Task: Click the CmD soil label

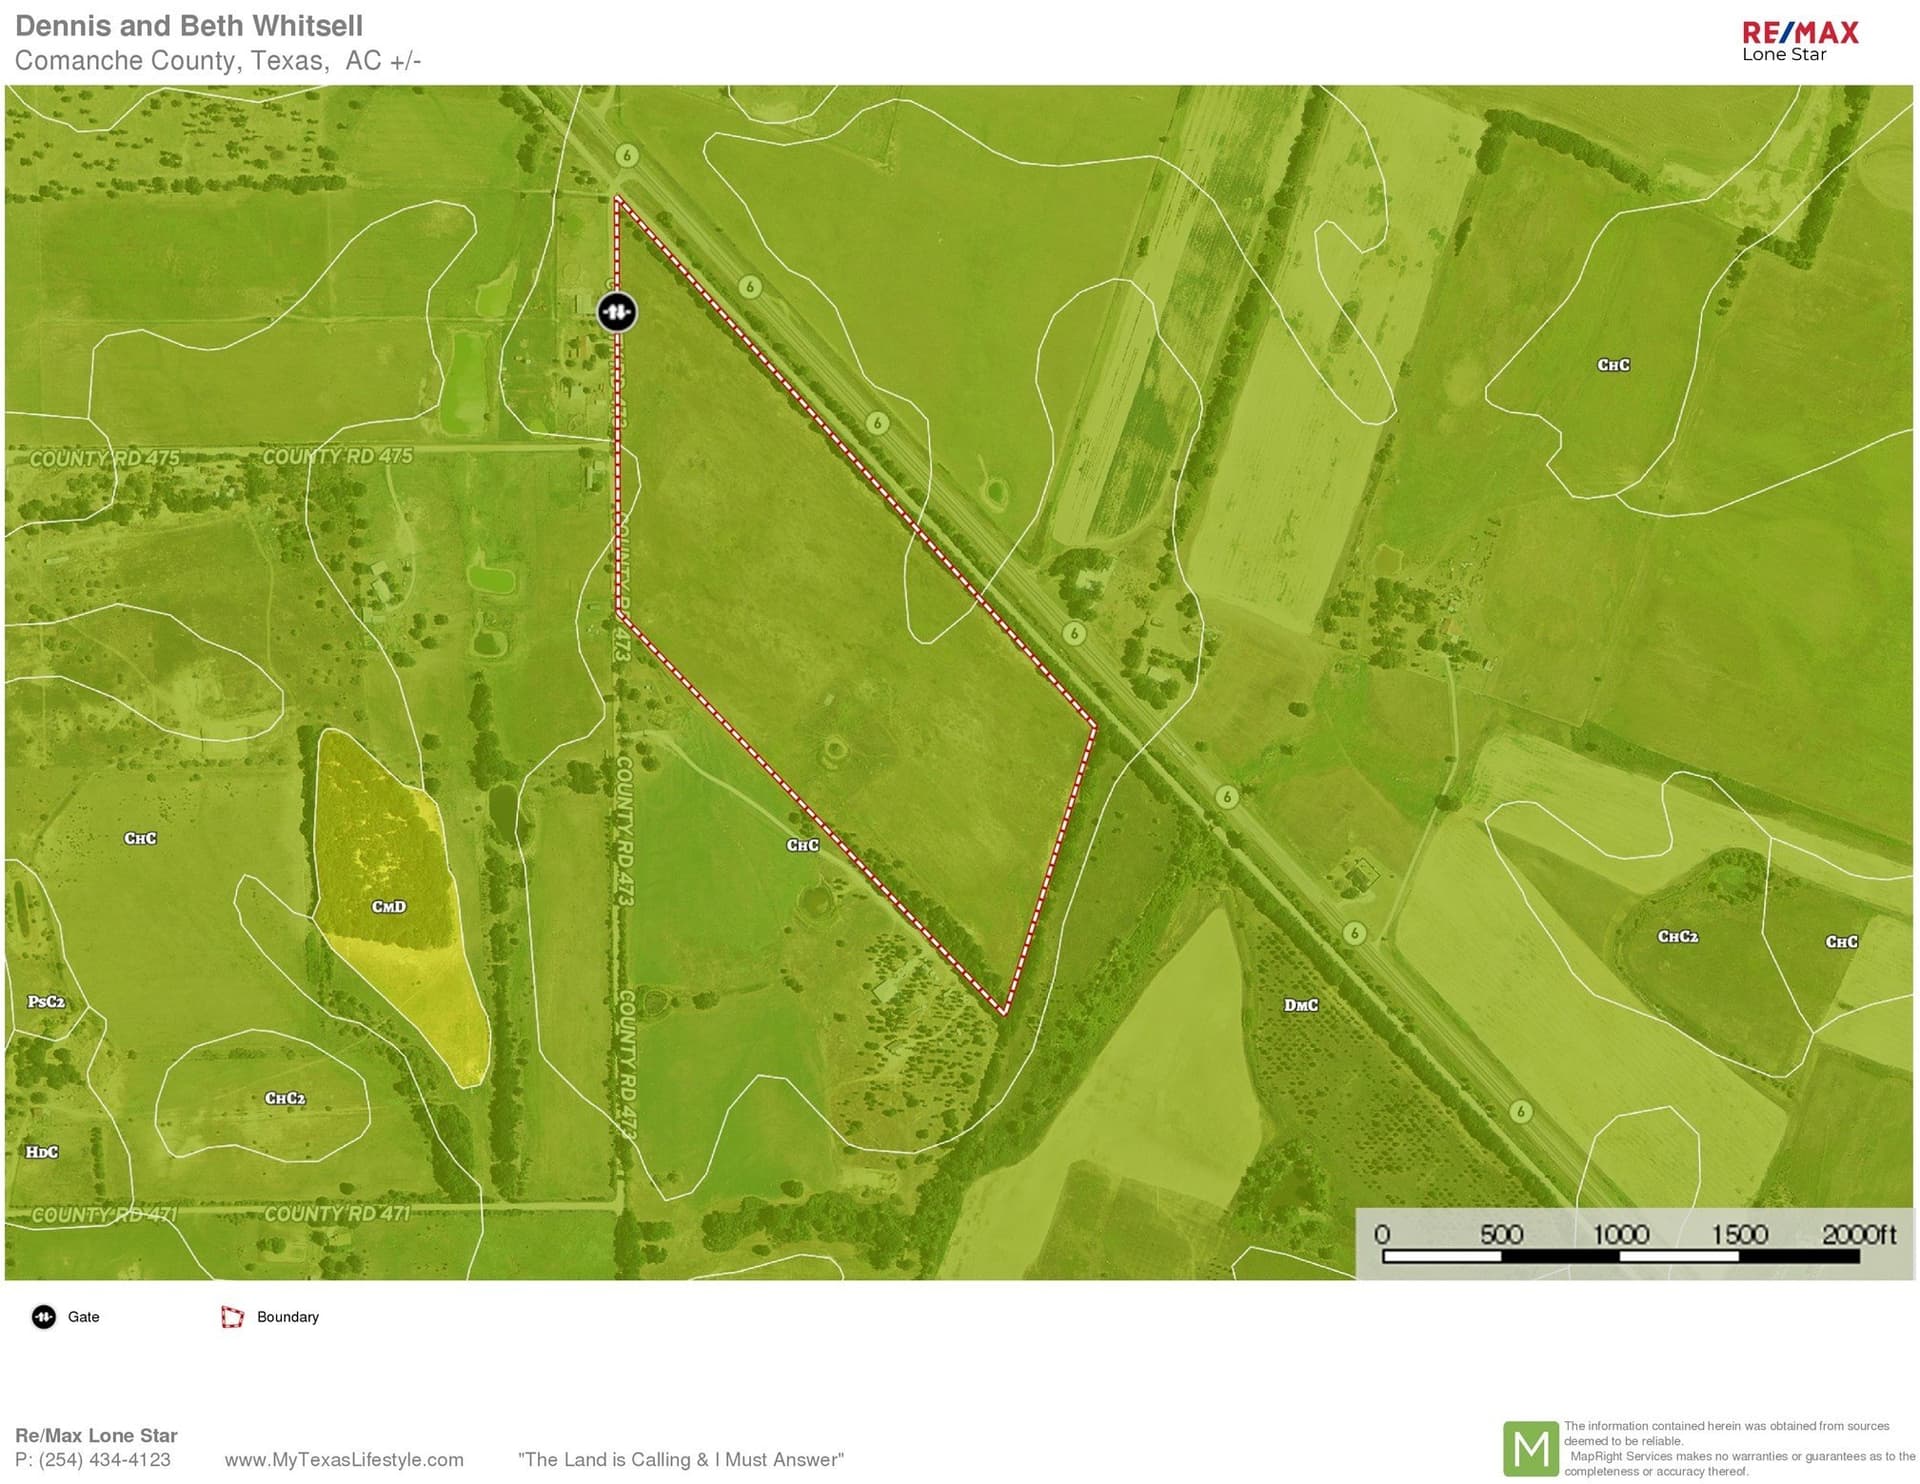Action: (x=389, y=907)
